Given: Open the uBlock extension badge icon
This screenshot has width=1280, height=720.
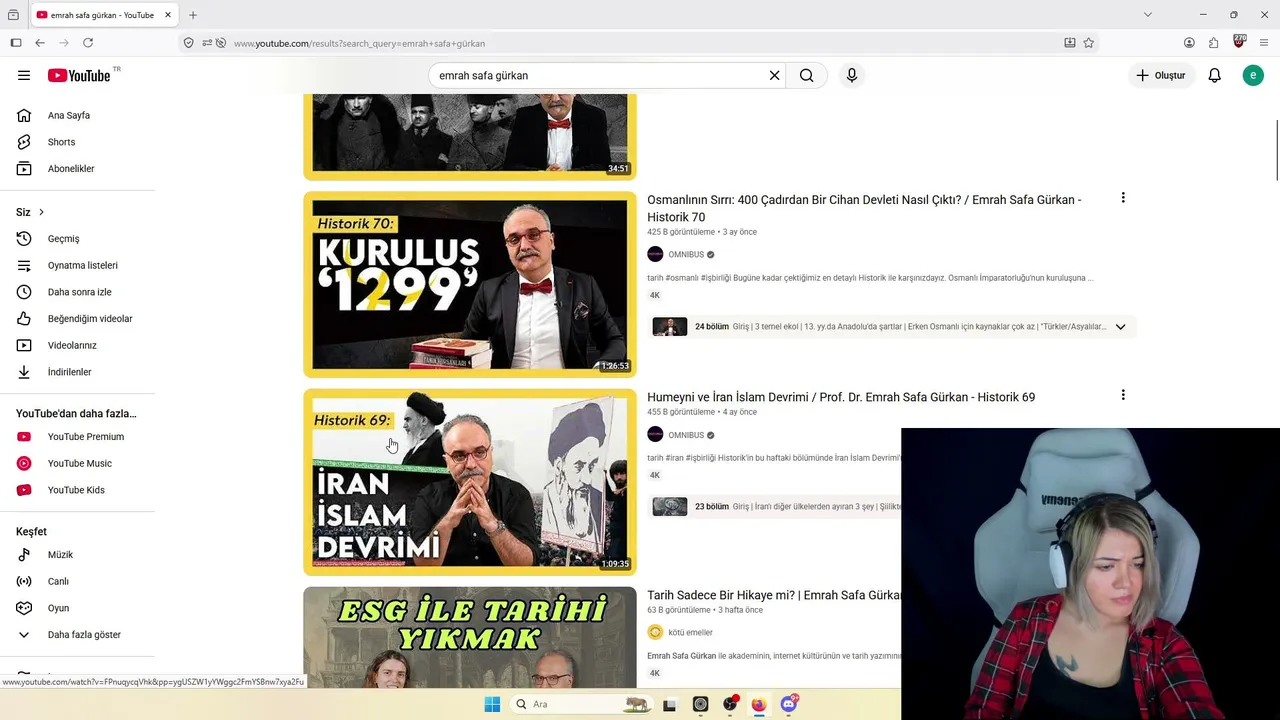Looking at the screenshot, I should pos(1240,42).
